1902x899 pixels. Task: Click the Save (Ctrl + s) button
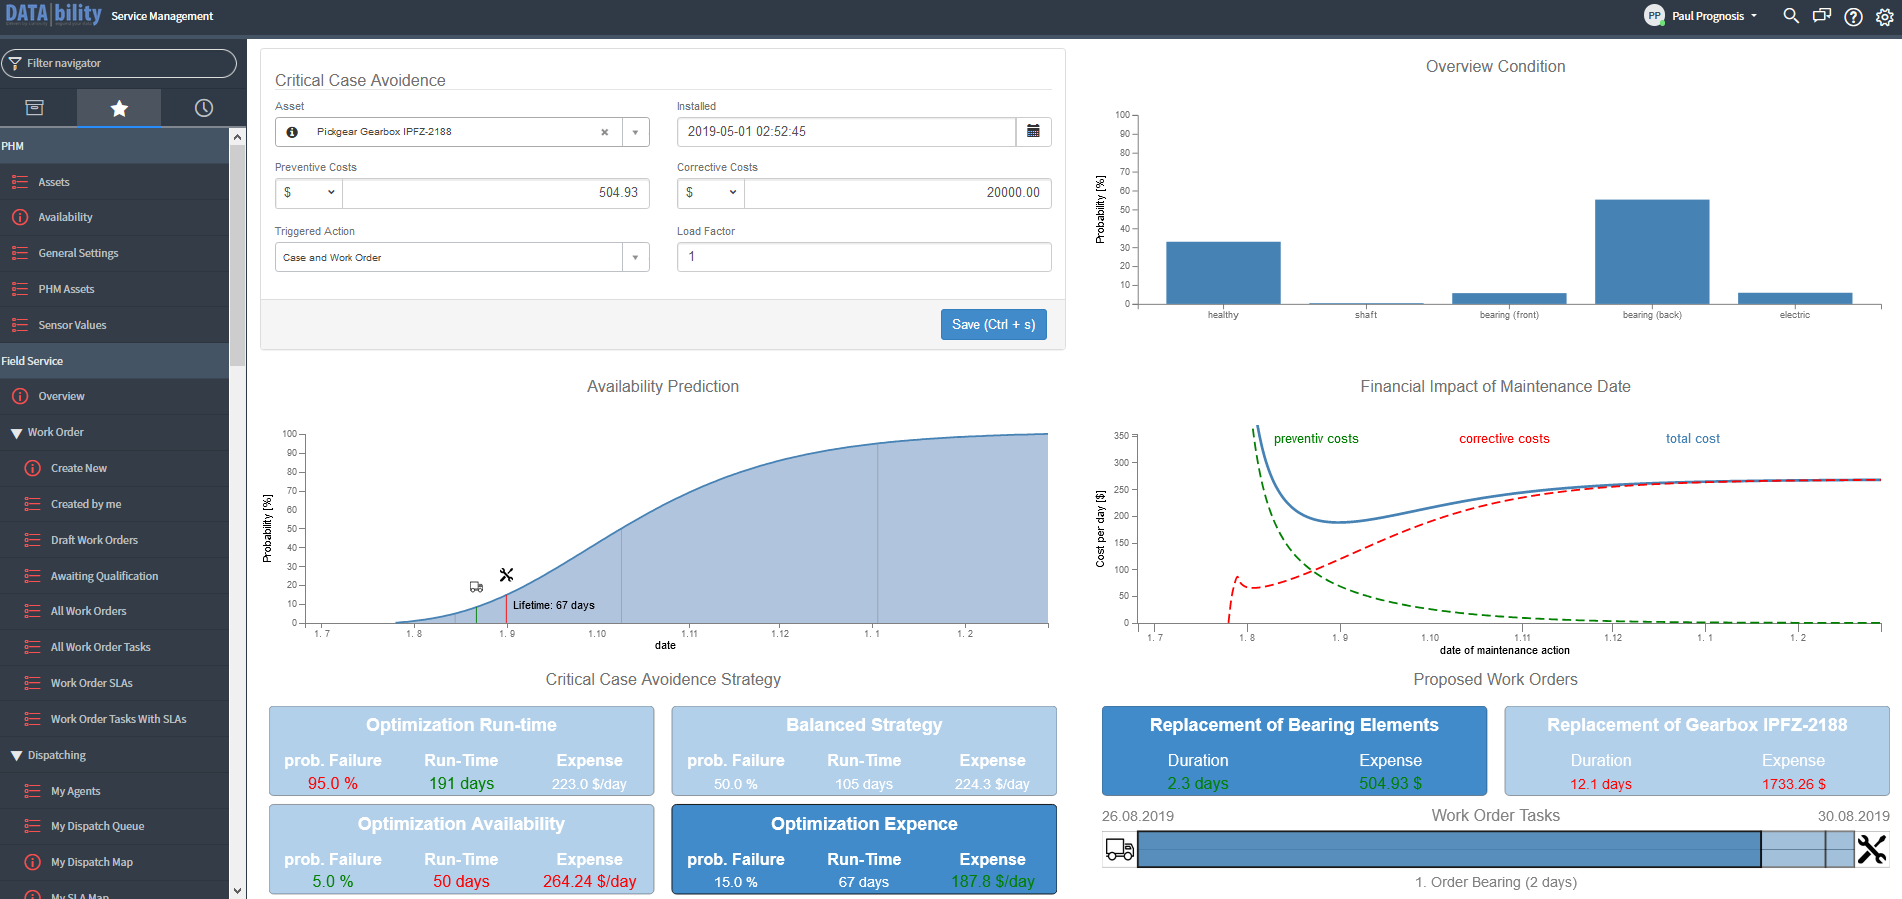[x=993, y=324]
